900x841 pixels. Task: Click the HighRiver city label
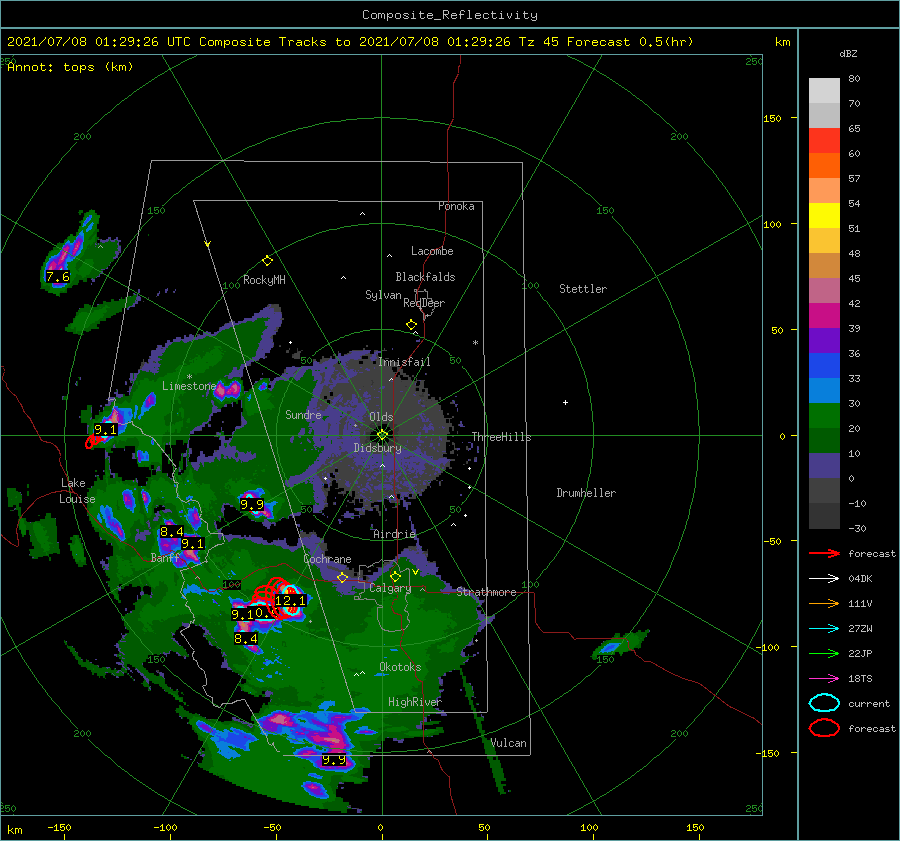415,702
